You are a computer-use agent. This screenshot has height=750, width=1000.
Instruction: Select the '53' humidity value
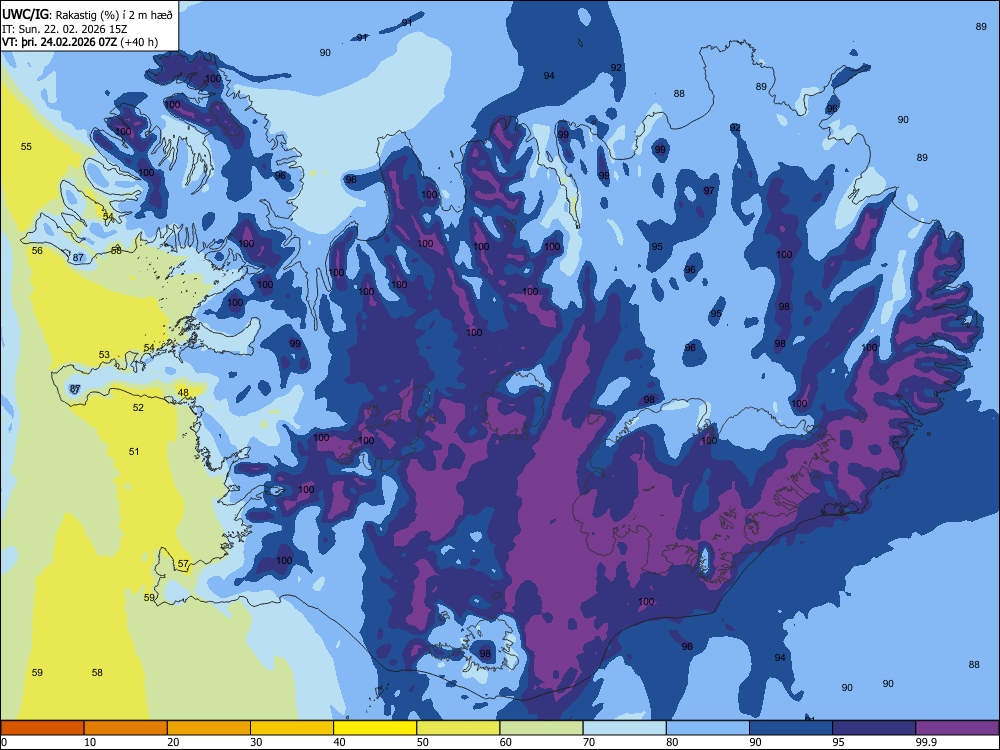[x=104, y=355]
